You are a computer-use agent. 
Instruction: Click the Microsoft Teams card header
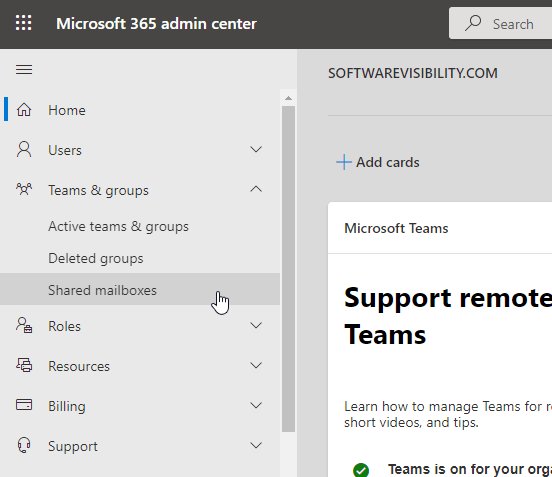[x=396, y=228]
